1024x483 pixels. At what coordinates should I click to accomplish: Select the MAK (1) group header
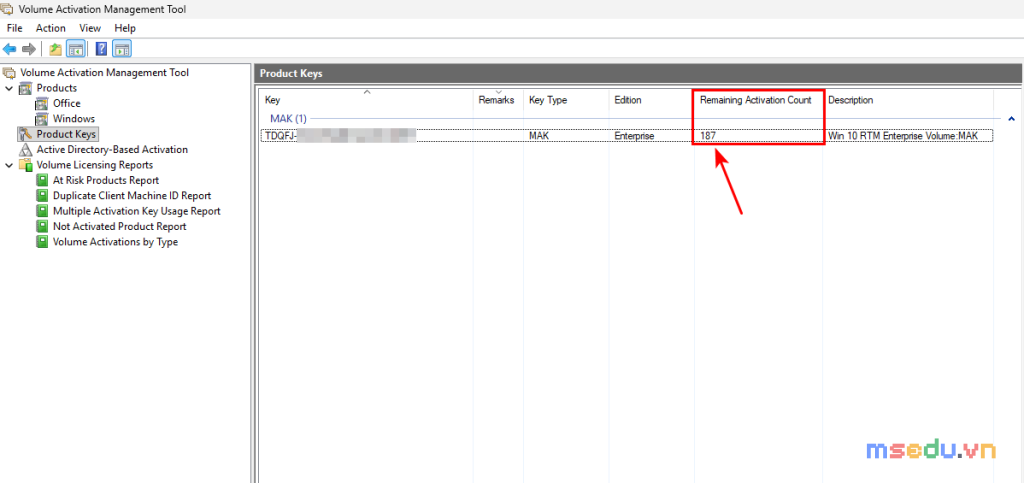point(288,119)
